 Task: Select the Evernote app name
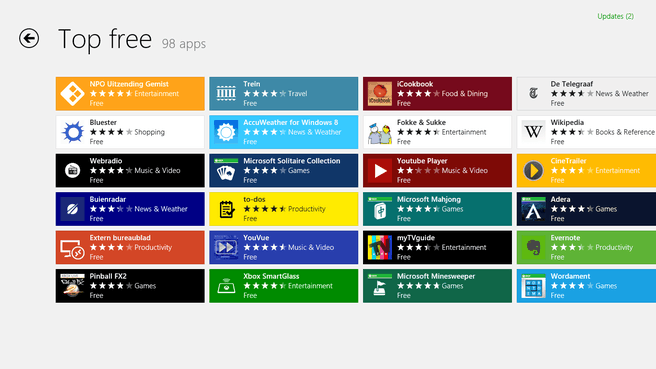coord(565,238)
